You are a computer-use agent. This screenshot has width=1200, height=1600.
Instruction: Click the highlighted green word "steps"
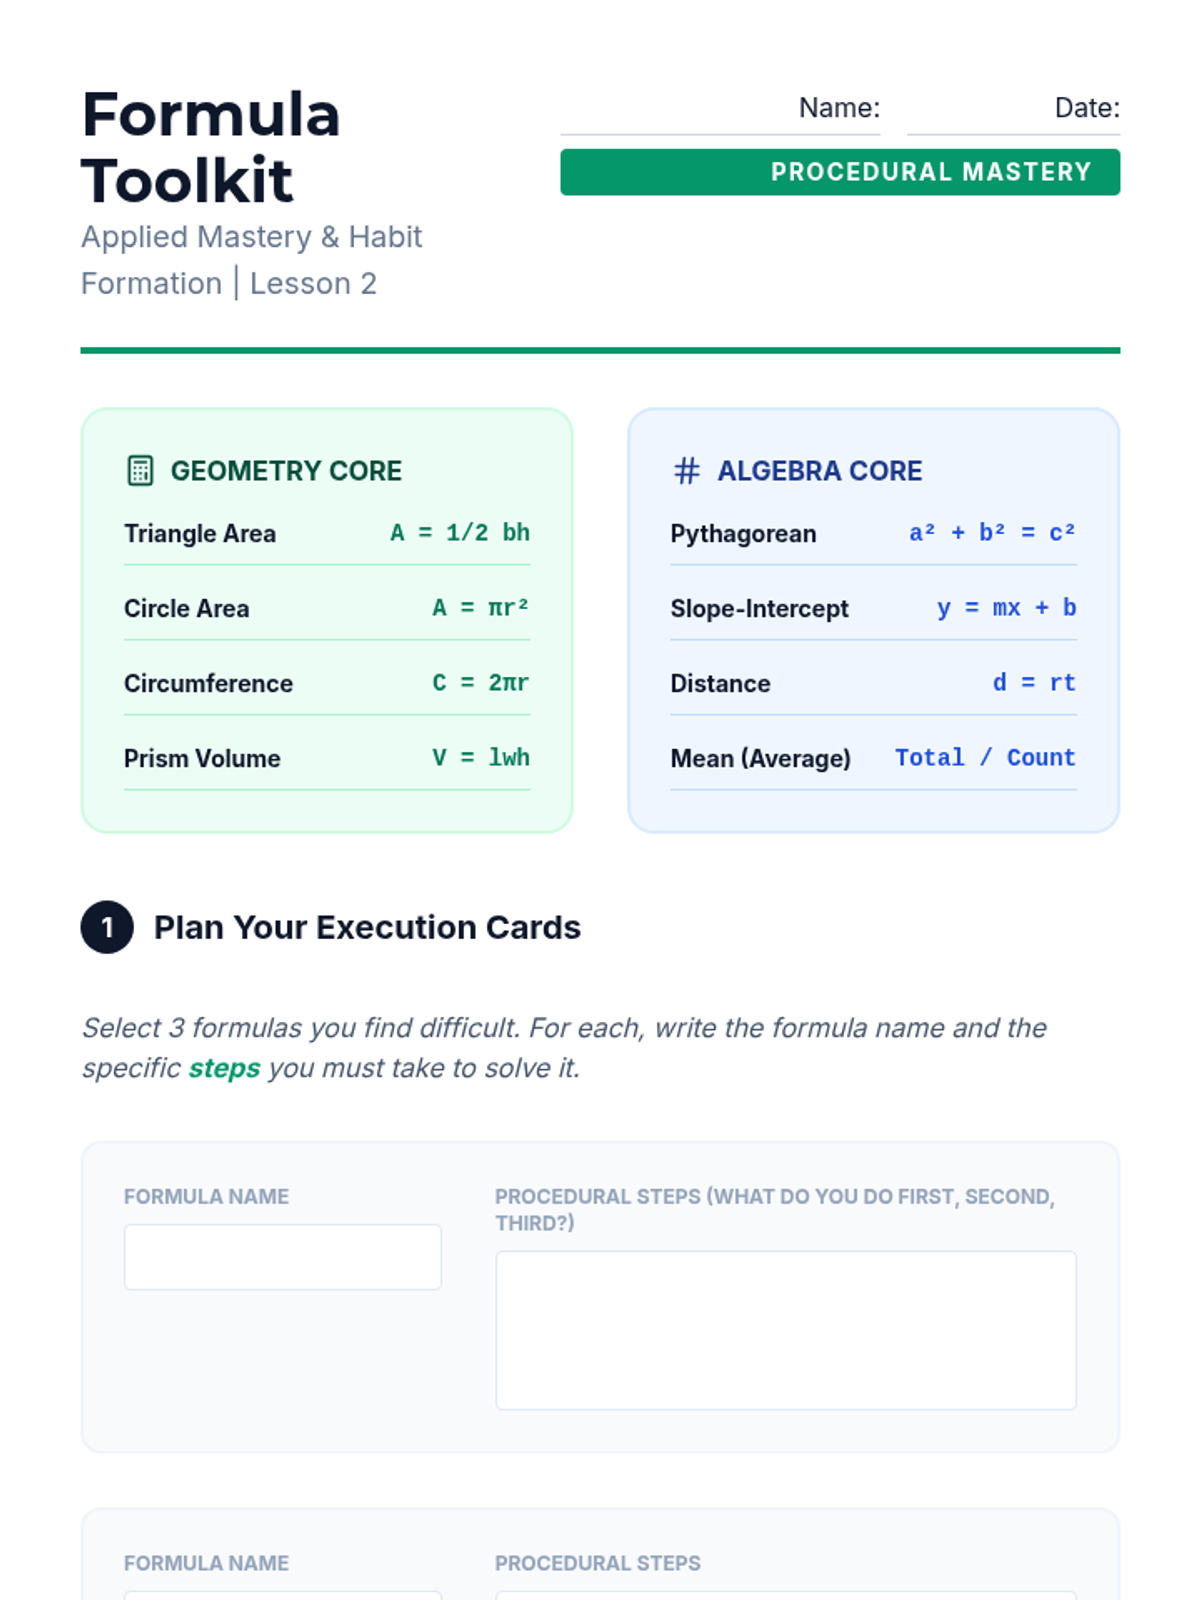coord(224,1068)
